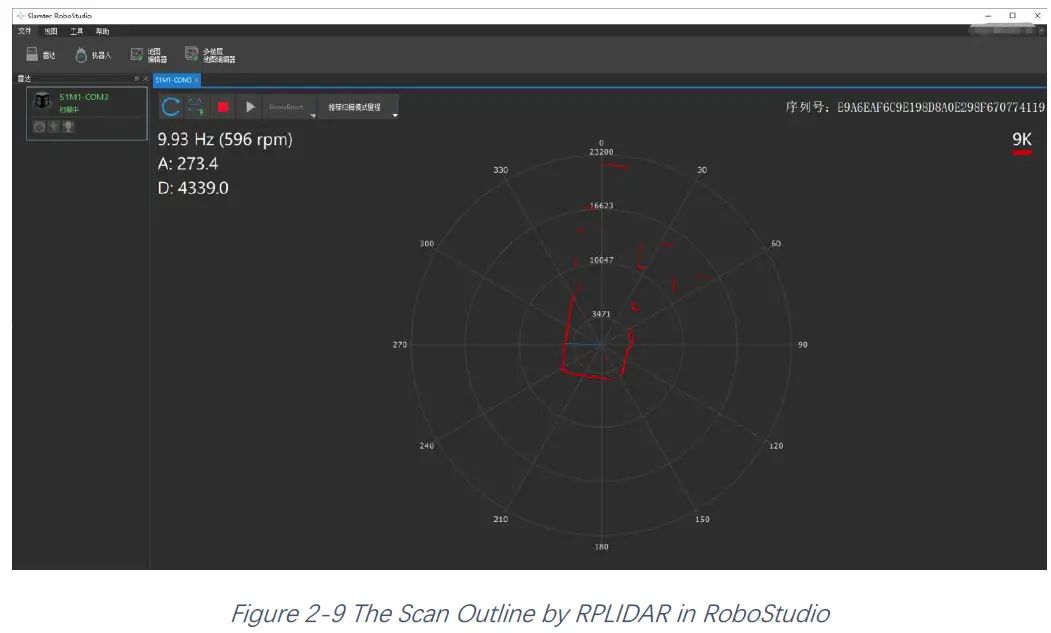Click the scan-frame icon beside restart
Screen dimensions: 1051x633
196,107
